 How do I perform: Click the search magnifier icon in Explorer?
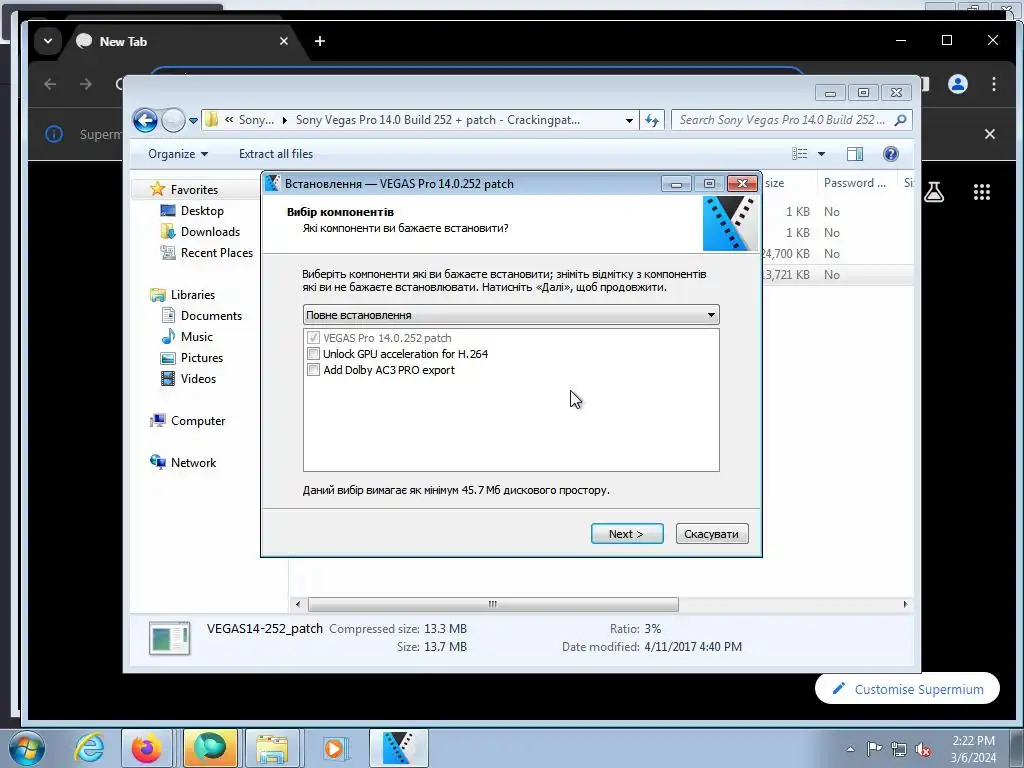tap(901, 120)
